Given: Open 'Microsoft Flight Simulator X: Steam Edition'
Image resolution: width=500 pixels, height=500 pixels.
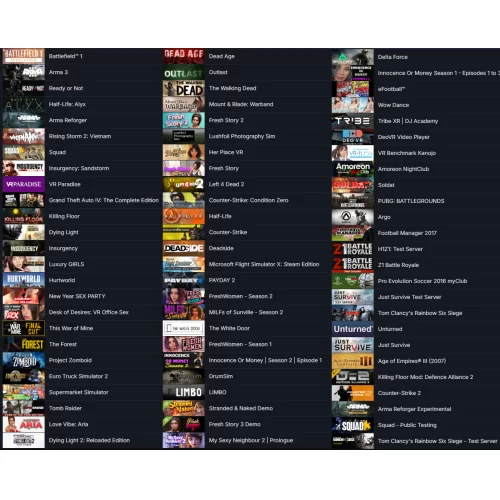Looking at the screenshot, I should coord(264,264).
